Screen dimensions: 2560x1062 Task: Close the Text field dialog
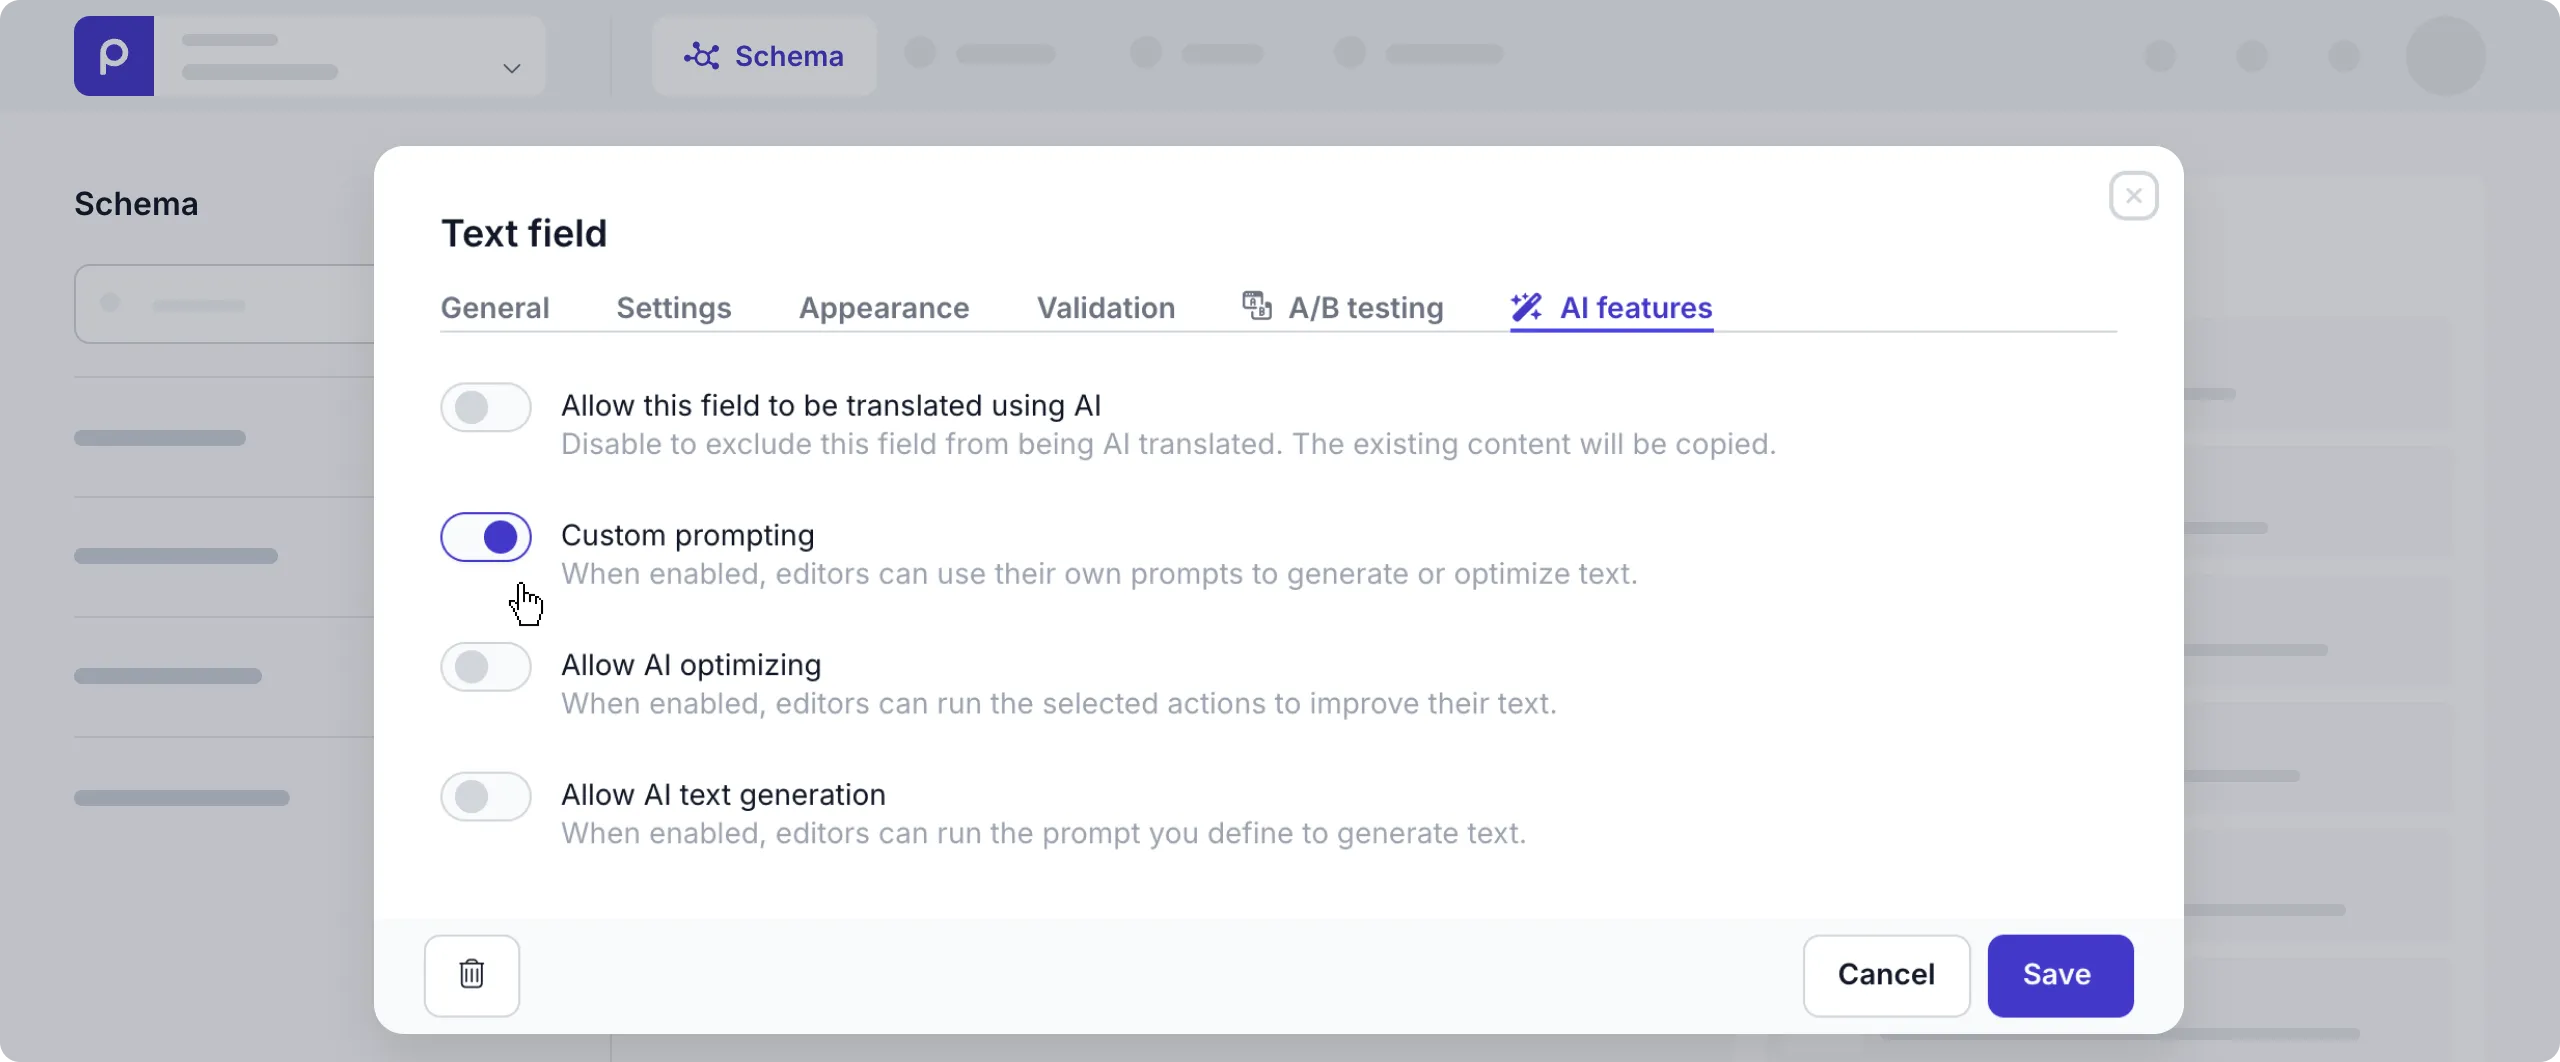[2133, 196]
